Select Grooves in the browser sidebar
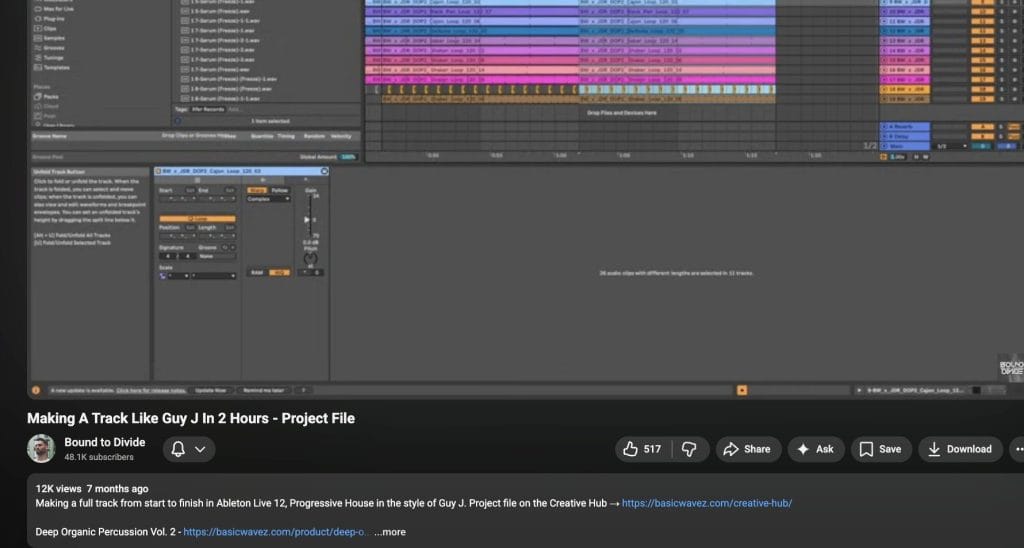Viewport: 1024px width, 548px height. click(55, 47)
